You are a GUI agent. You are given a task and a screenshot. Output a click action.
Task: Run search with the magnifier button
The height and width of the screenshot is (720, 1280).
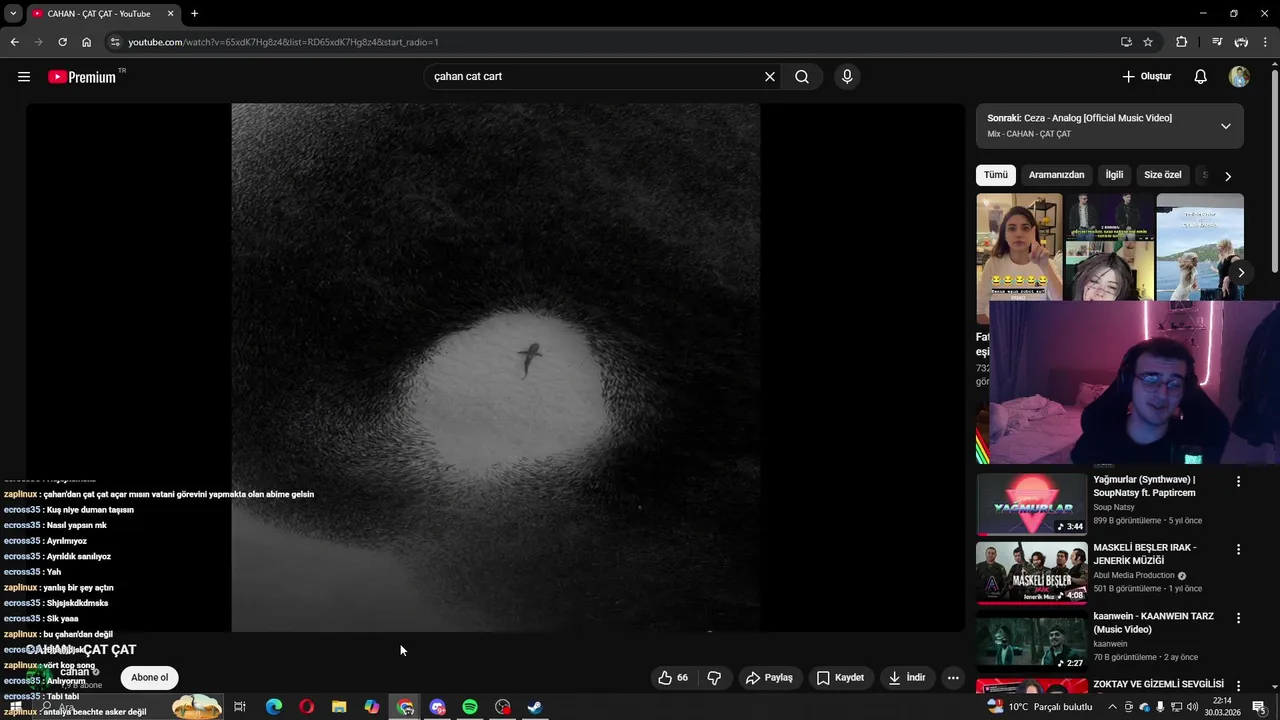(x=802, y=77)
